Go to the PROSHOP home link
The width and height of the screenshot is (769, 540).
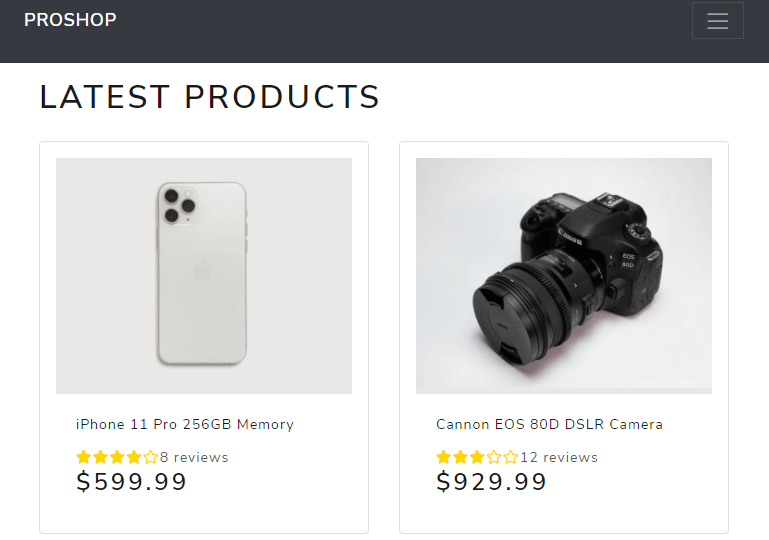(x=70, y=20)
